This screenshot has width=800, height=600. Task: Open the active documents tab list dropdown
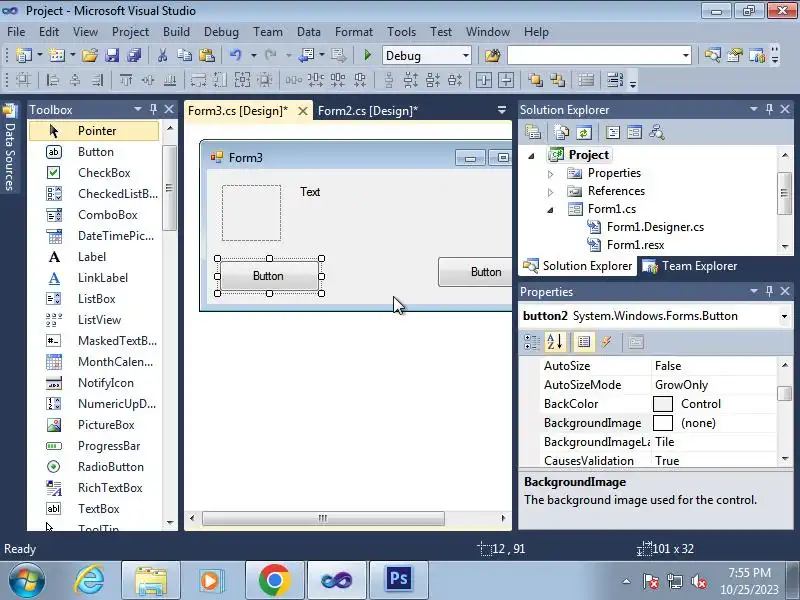pos(502,110)
